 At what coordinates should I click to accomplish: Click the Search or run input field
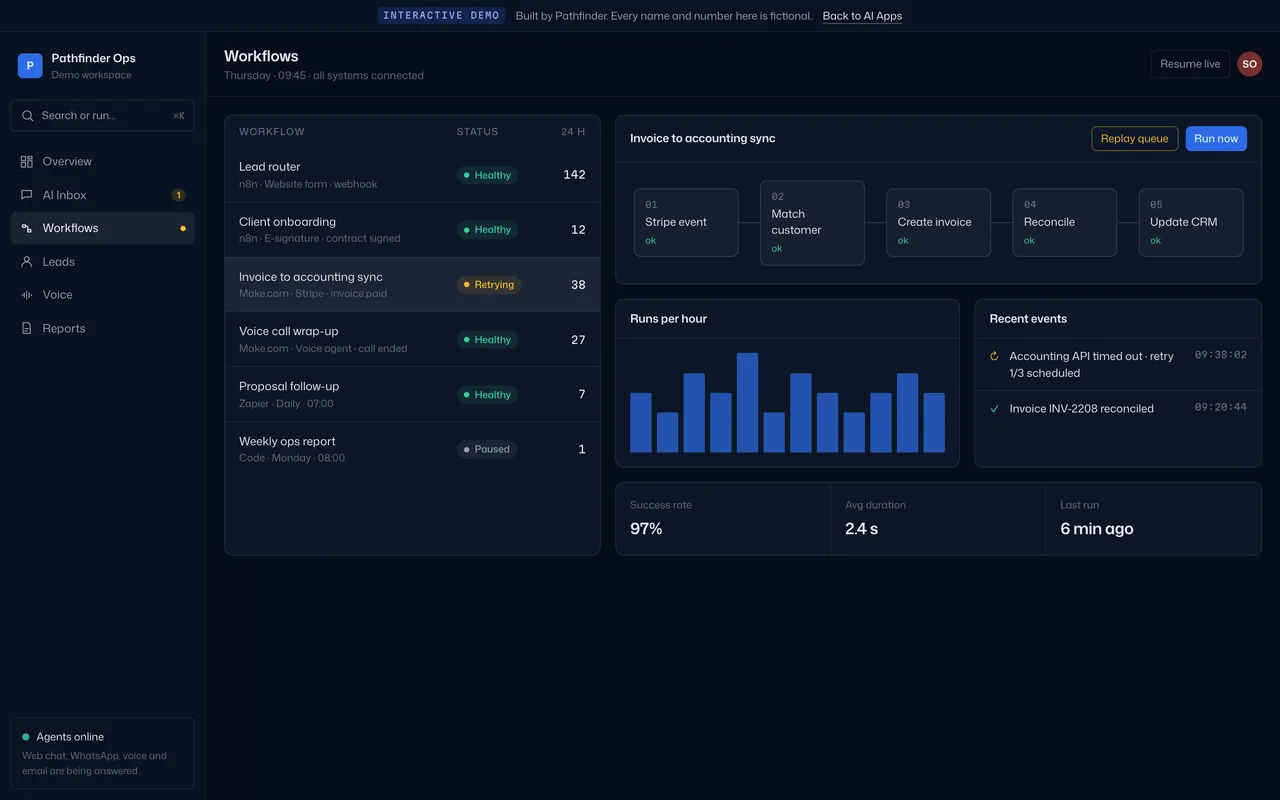[x=103, y=116]
